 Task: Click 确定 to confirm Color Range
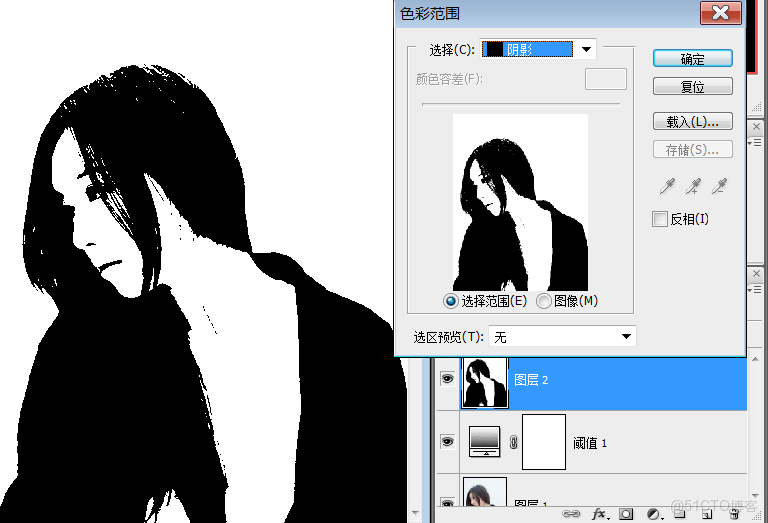point(693,59)
